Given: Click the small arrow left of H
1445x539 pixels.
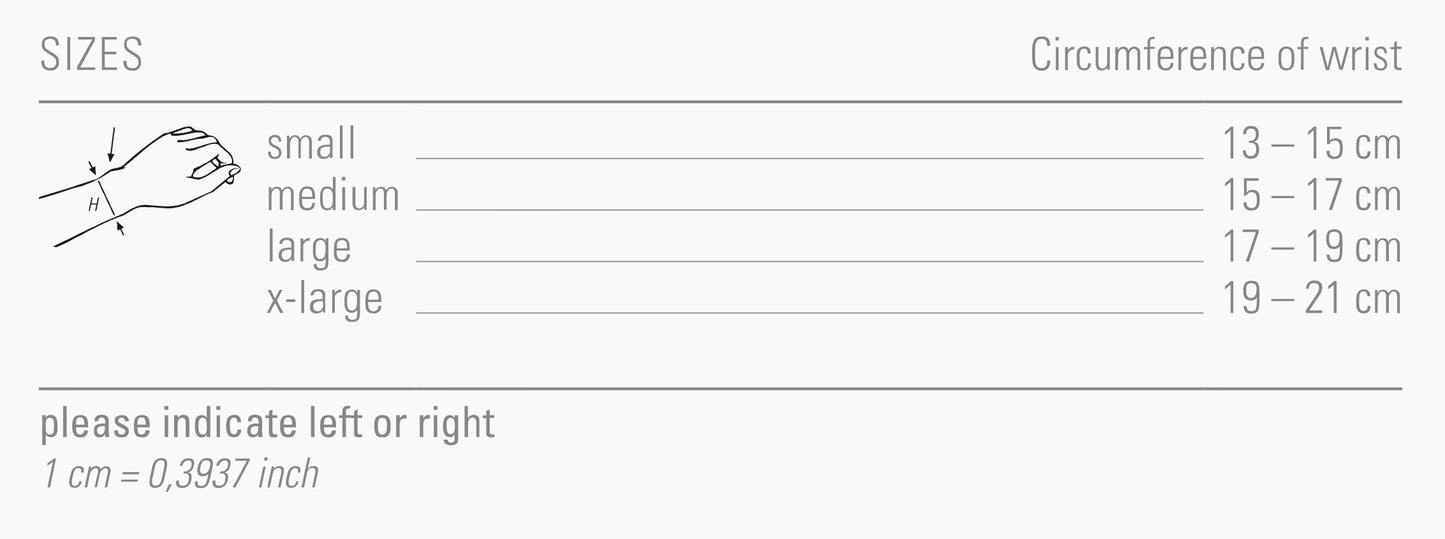Looking at the screenshot, I should pyautogui.click(x=91, y=169).
